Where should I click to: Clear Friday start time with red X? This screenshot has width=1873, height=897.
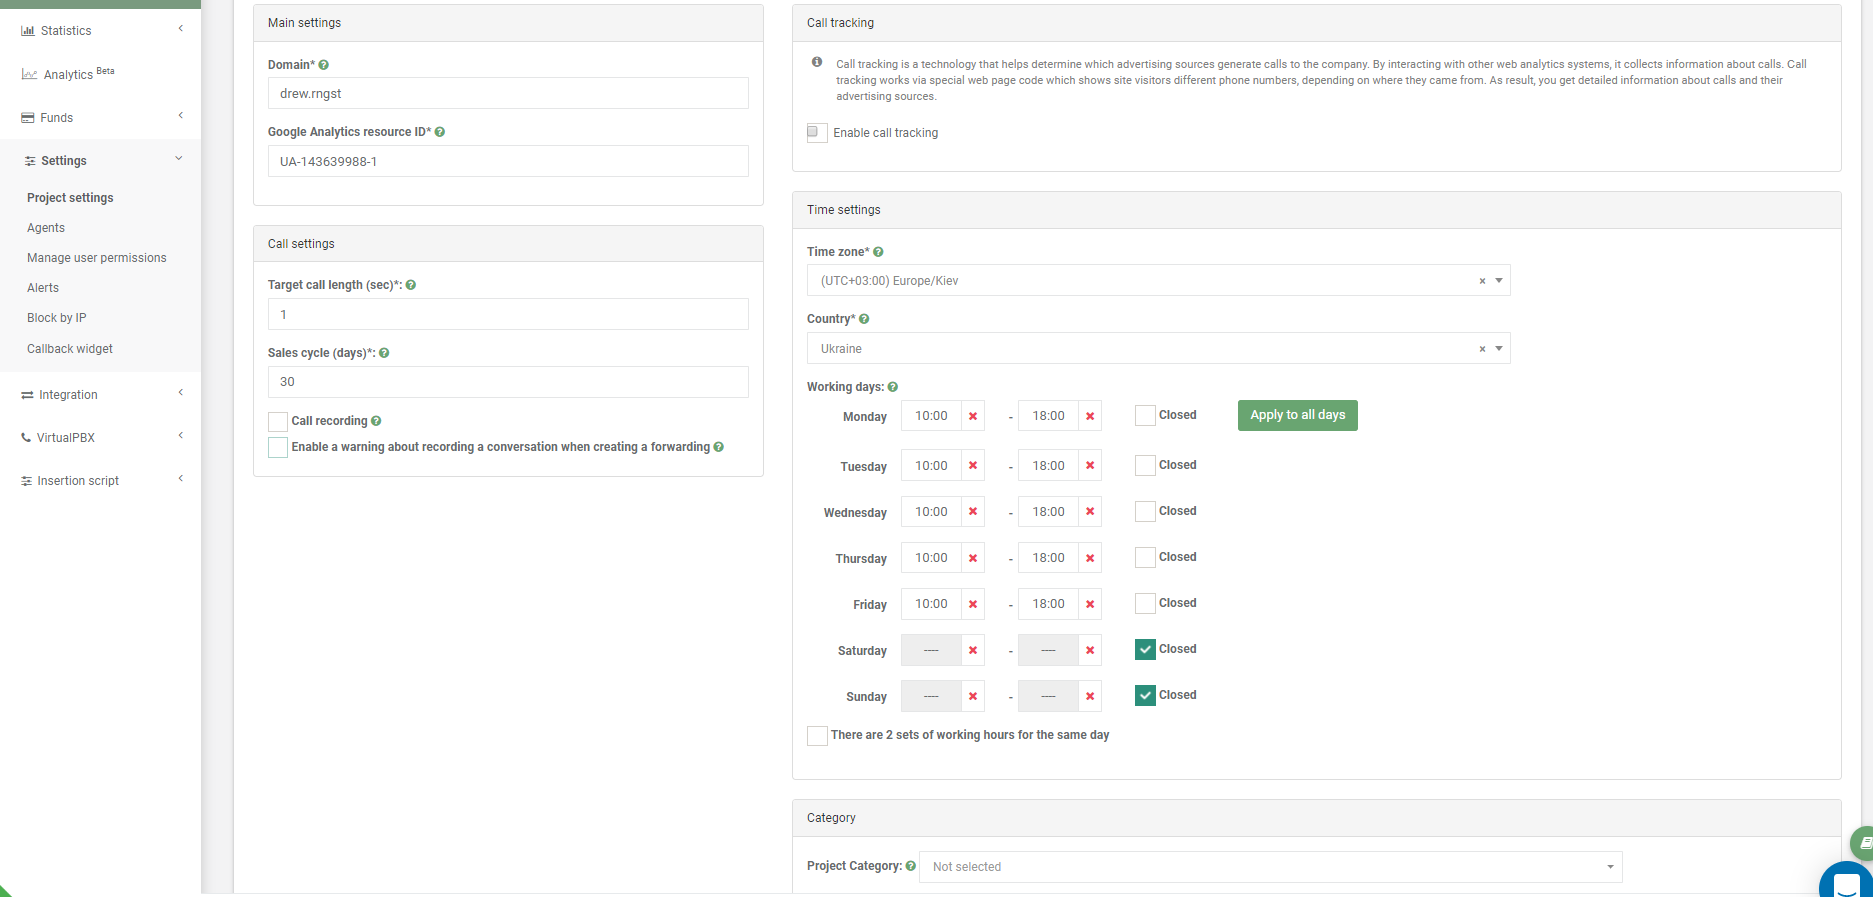pyautogui.click(x=973, y=604)
